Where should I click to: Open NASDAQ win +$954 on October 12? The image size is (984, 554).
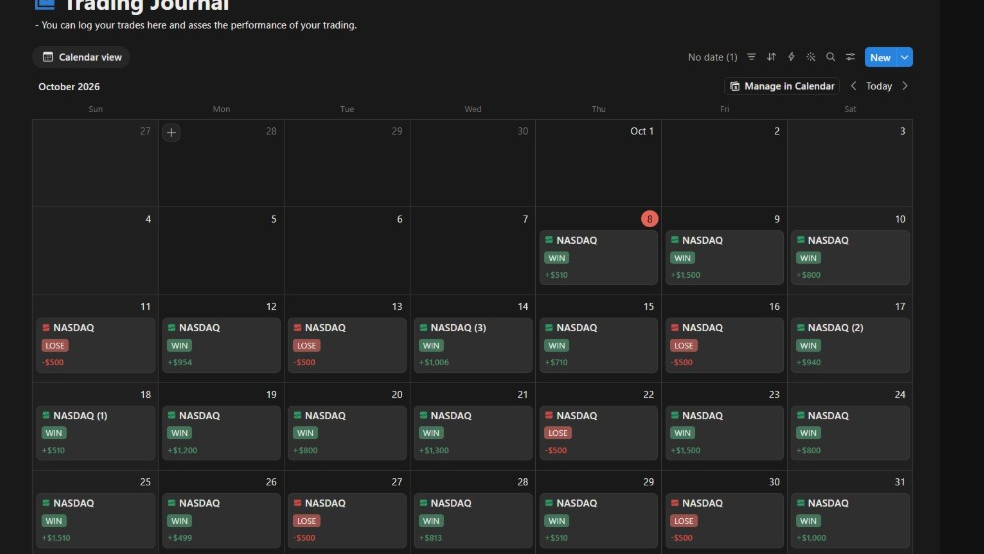(221, 345)
